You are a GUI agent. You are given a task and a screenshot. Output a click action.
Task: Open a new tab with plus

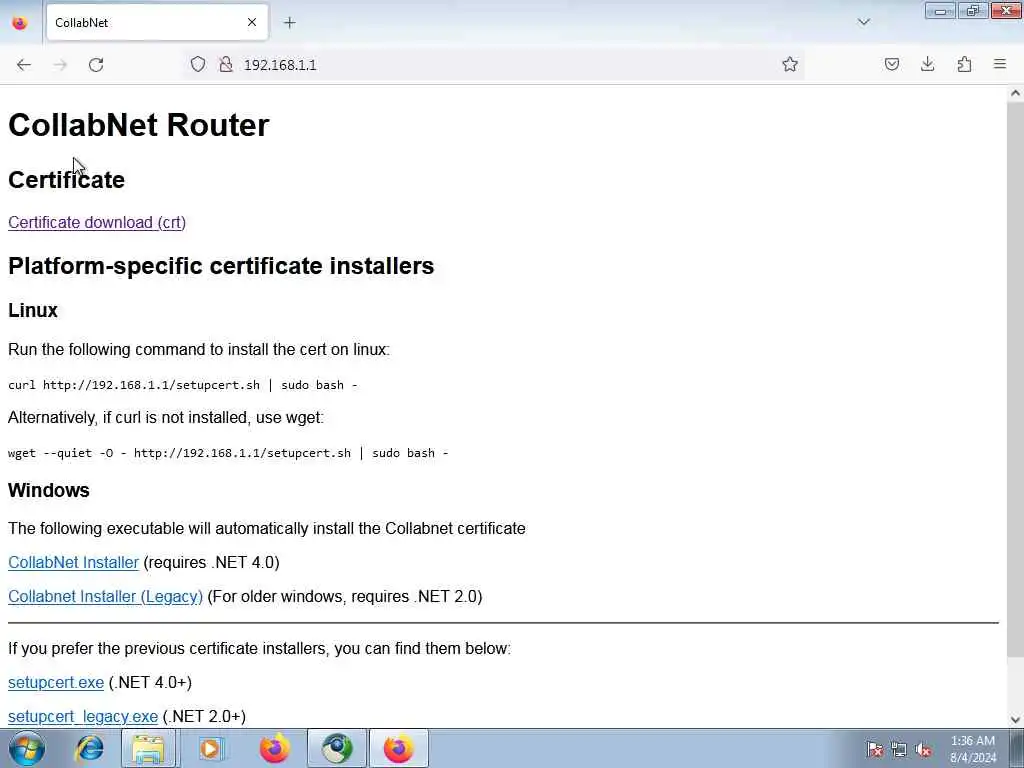[x=289, y=23]
